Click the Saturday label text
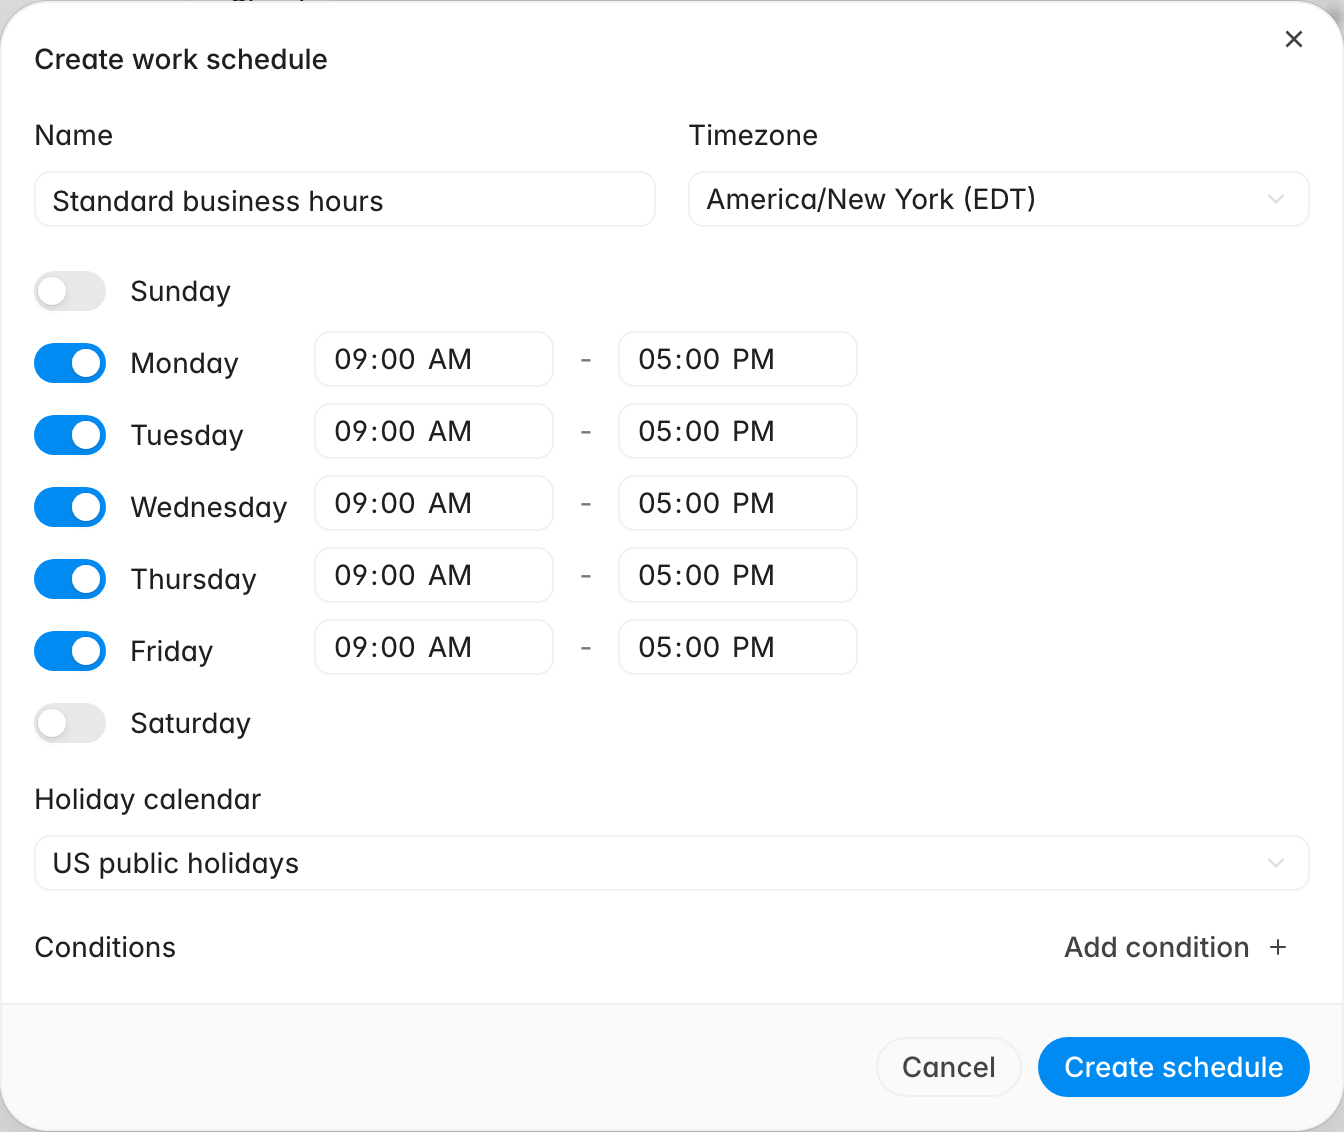Image resolution: width=1344 pixels, height=1132 pixels. [191, 723]
